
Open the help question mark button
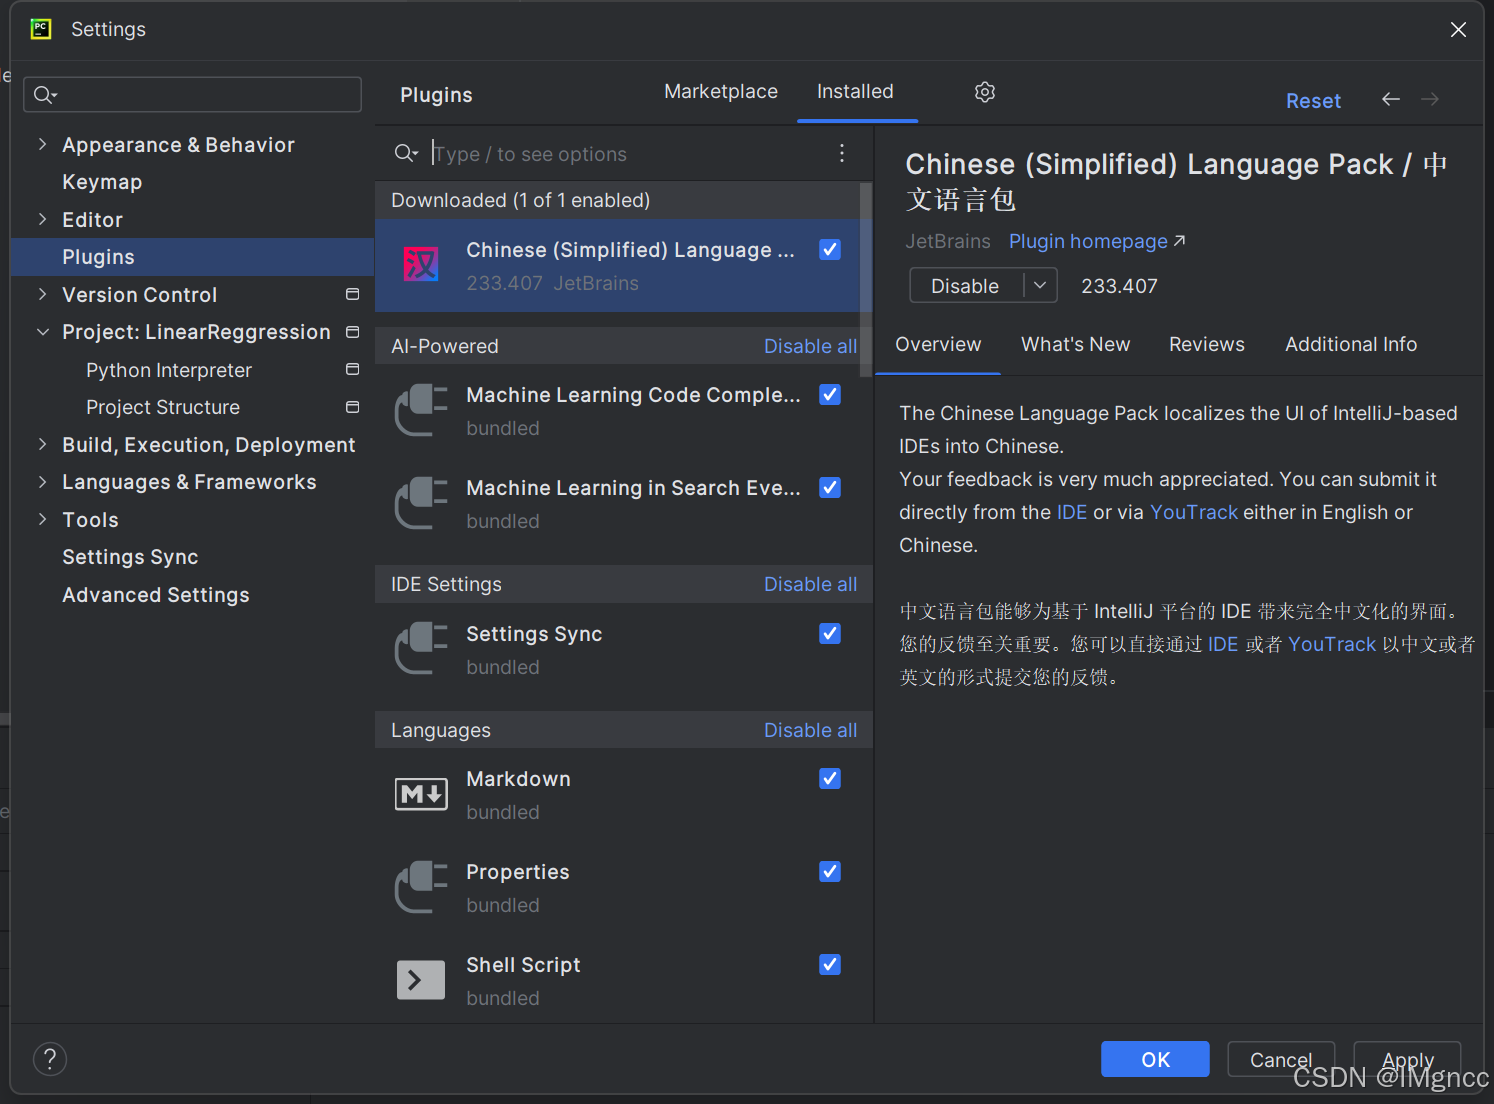click(x=50, y=1059)
